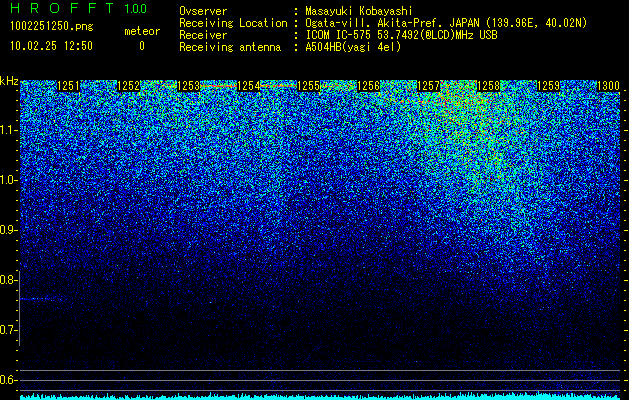Click the cyan signal level graph at bottom
Screen dimensions: 629x400
[320, 396]
